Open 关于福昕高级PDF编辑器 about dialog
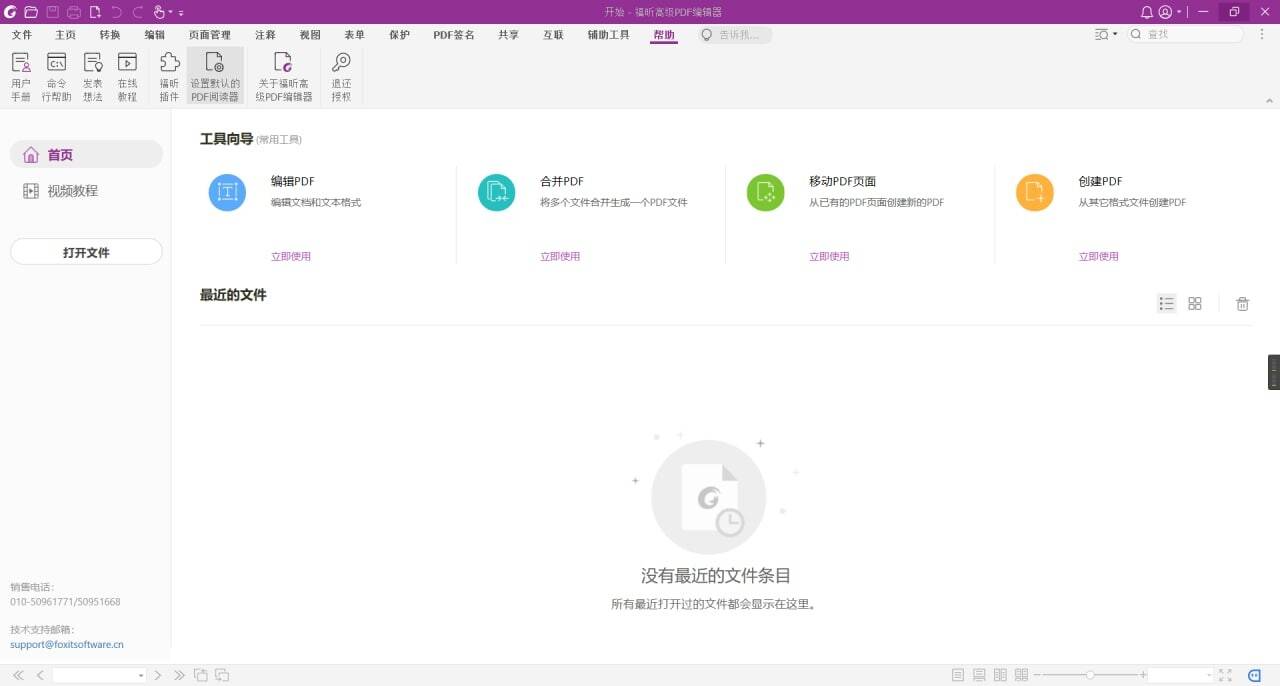 pyautogui.click(x=284, y=77)
